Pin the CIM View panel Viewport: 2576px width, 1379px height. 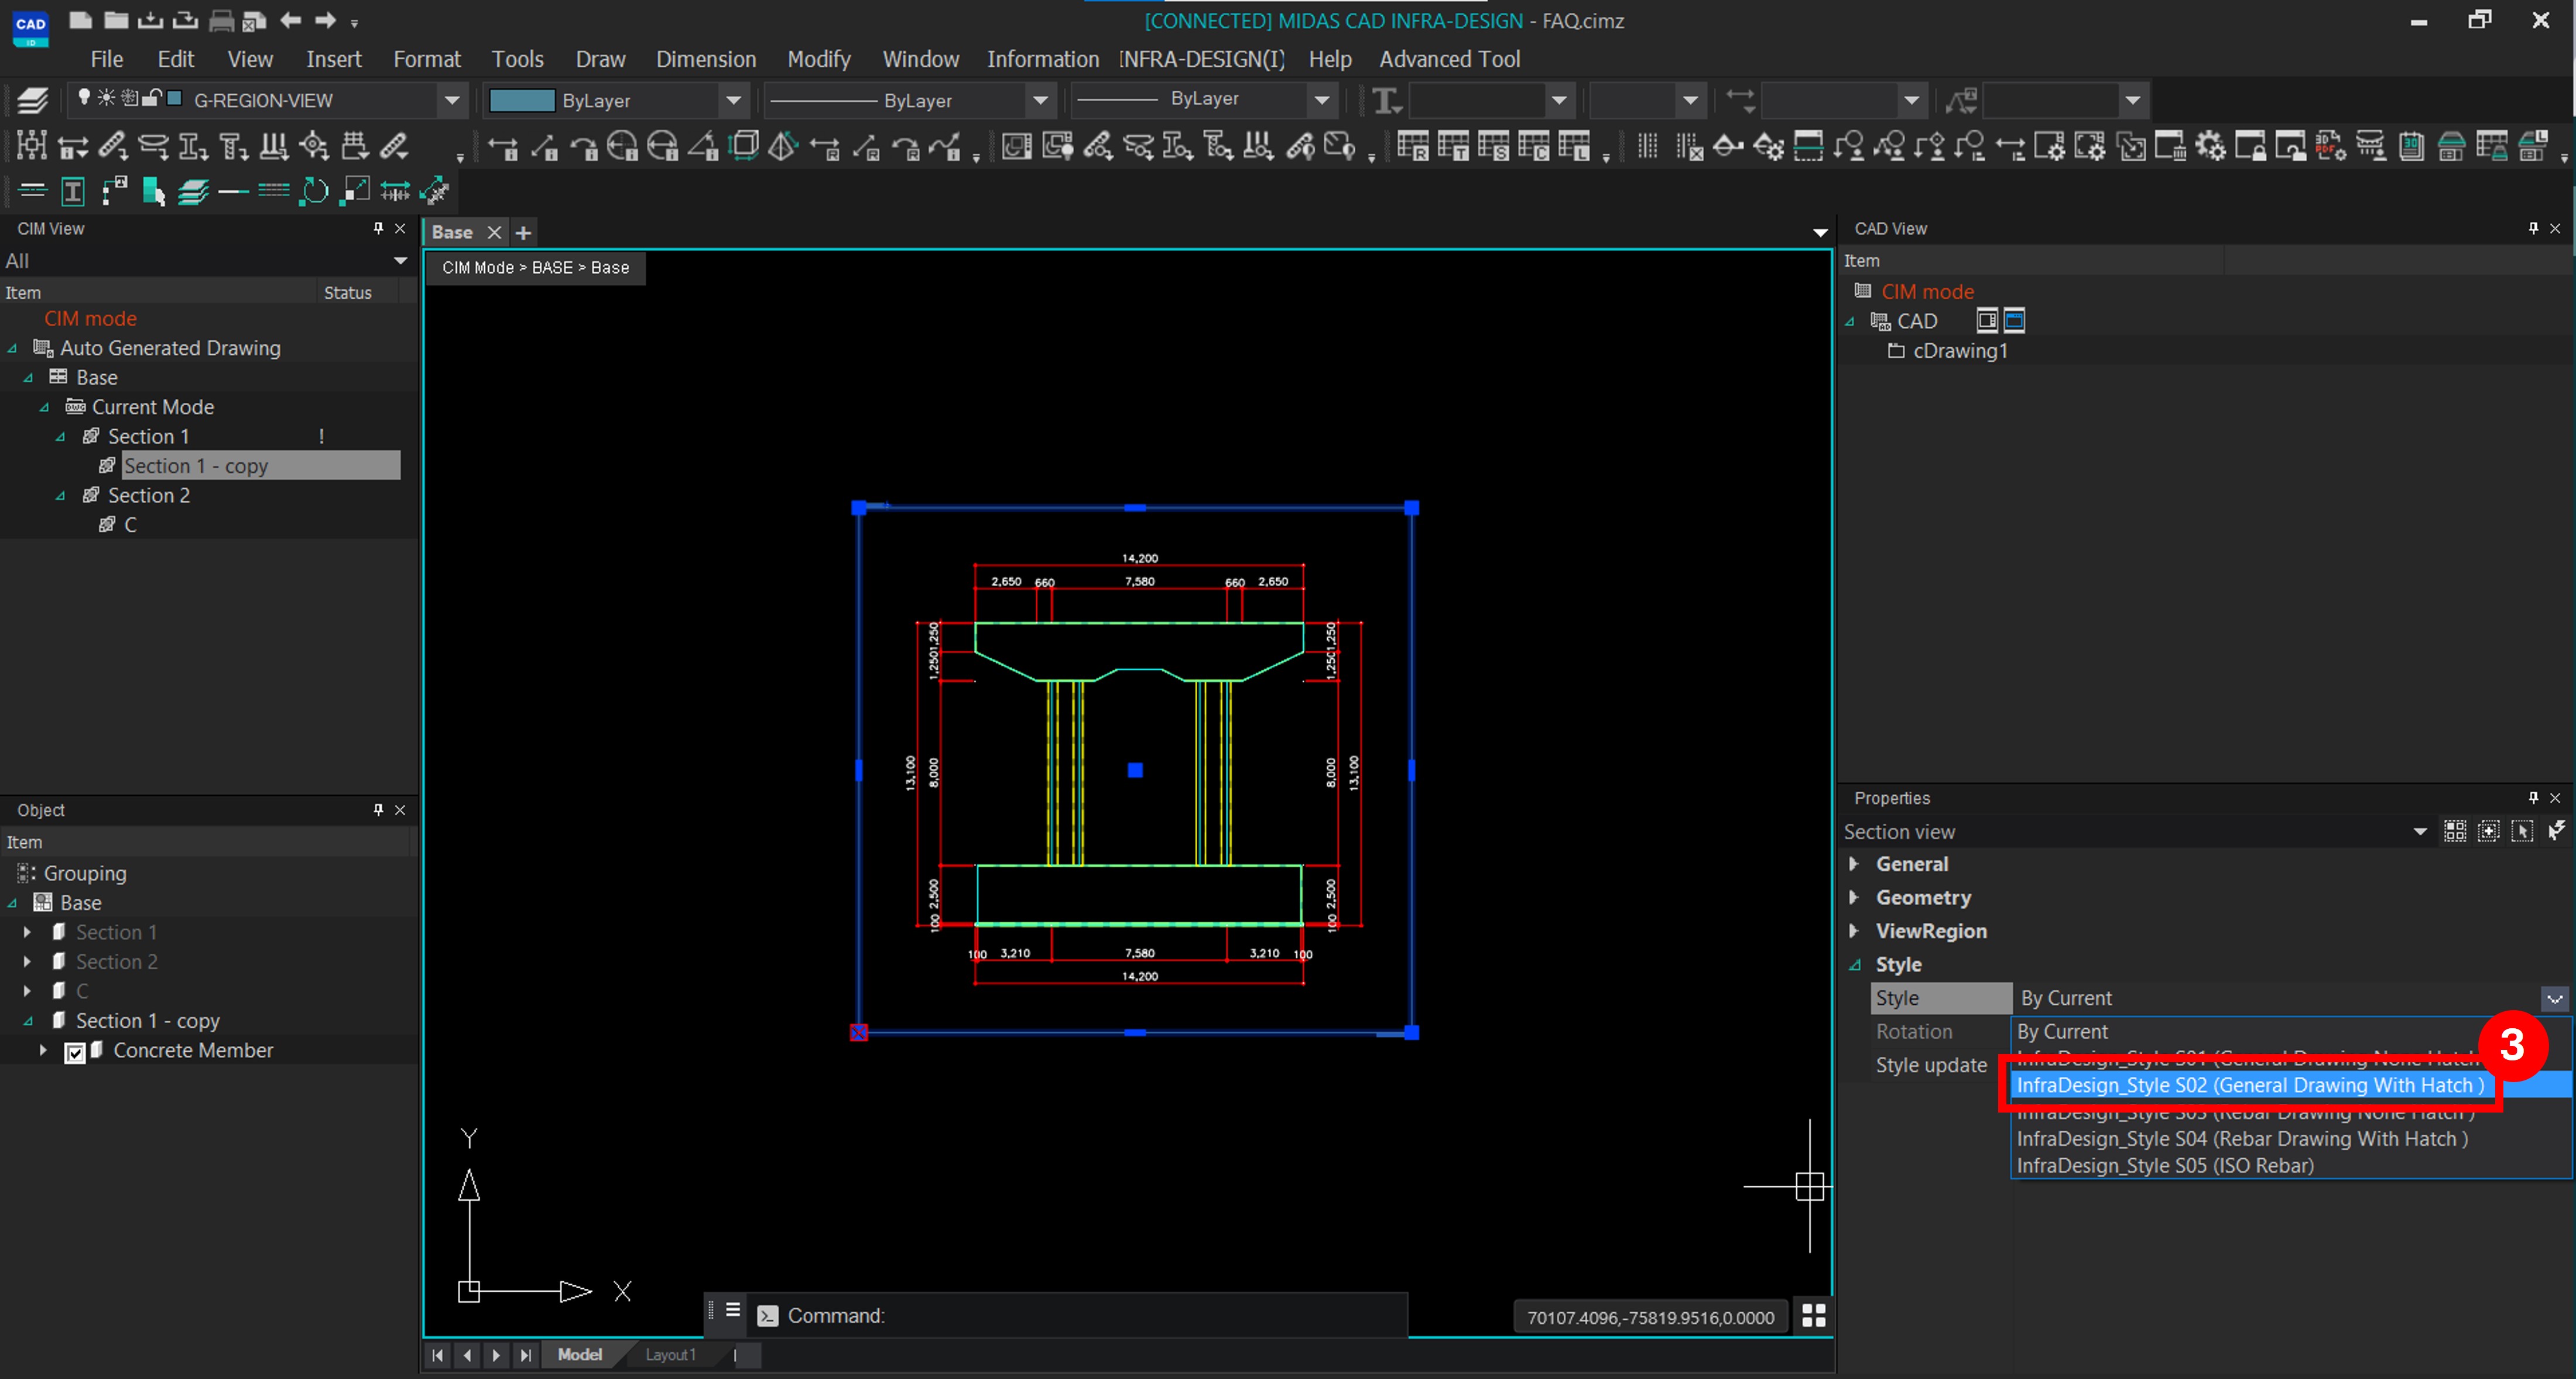point(378,228)
